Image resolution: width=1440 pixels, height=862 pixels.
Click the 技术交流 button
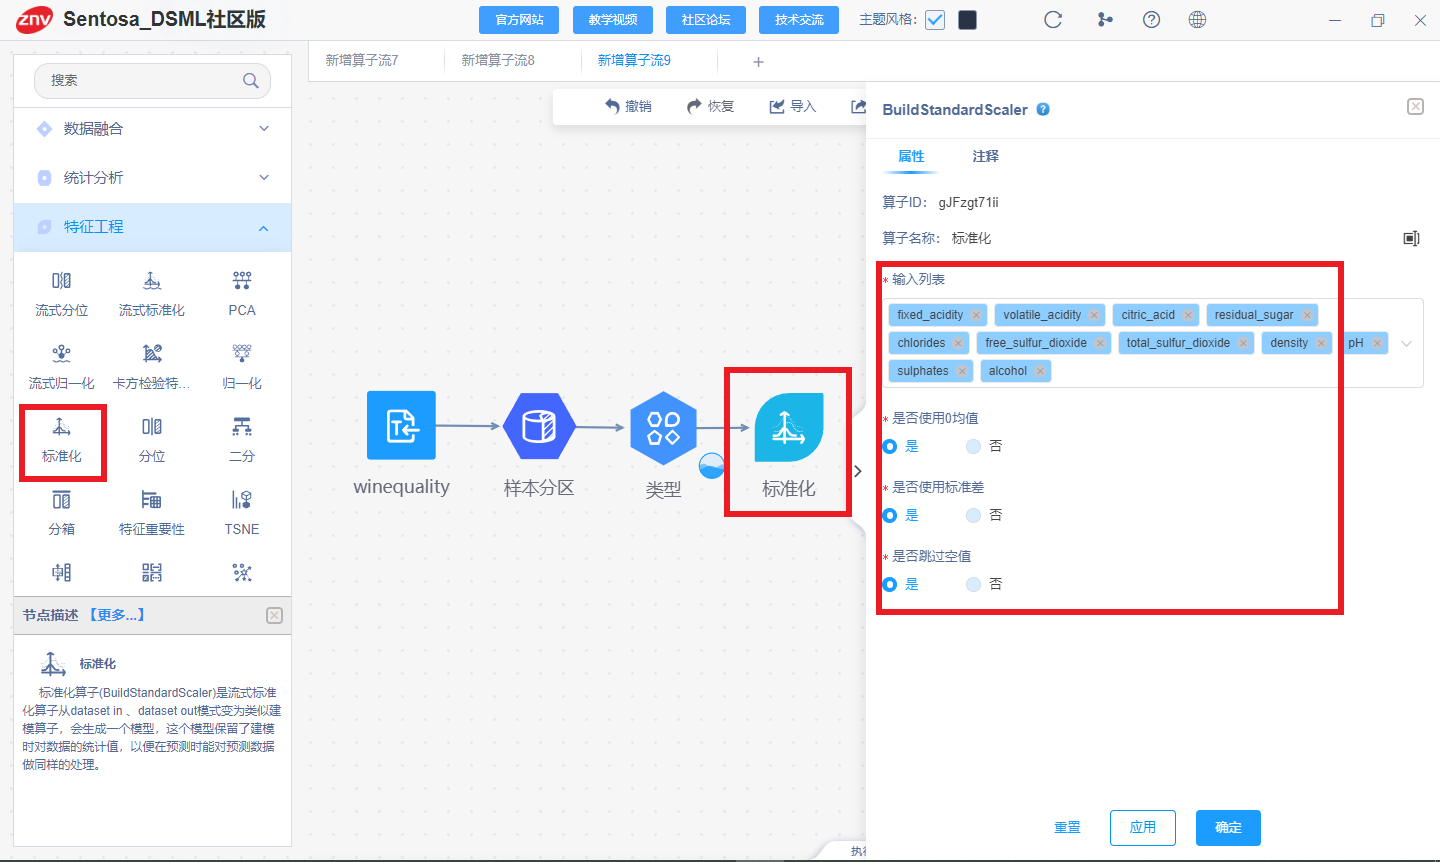tap(799, 20)
